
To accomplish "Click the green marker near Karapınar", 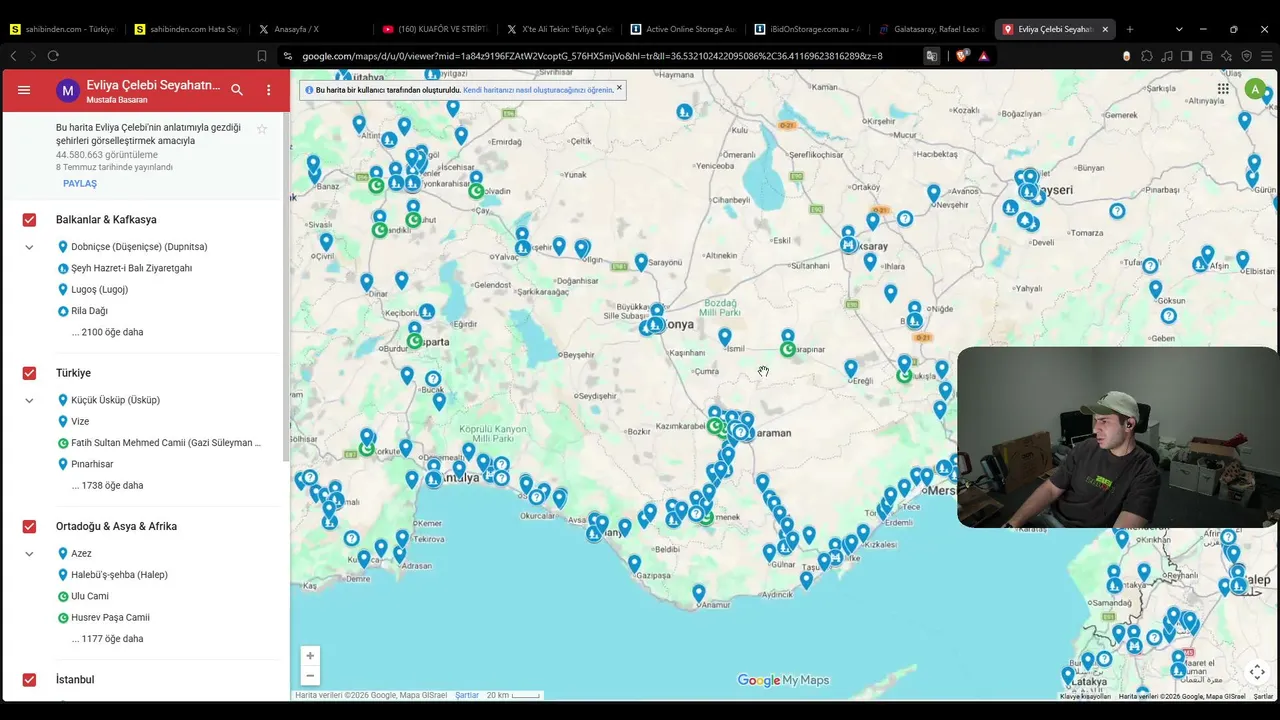I will coord(788,349).
